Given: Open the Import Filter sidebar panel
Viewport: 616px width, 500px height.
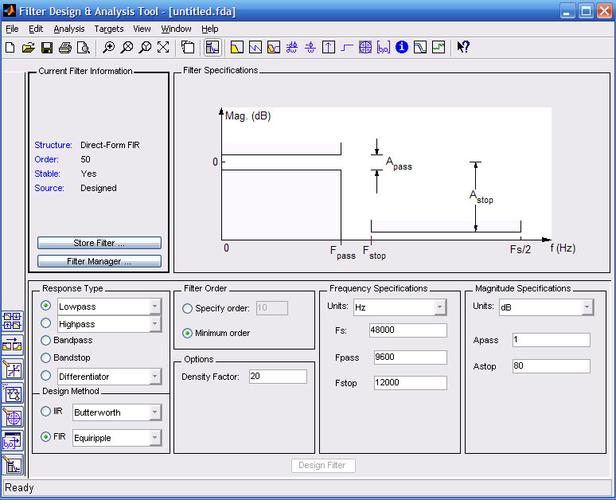Looking at the screenshot, I should (13, 441).
